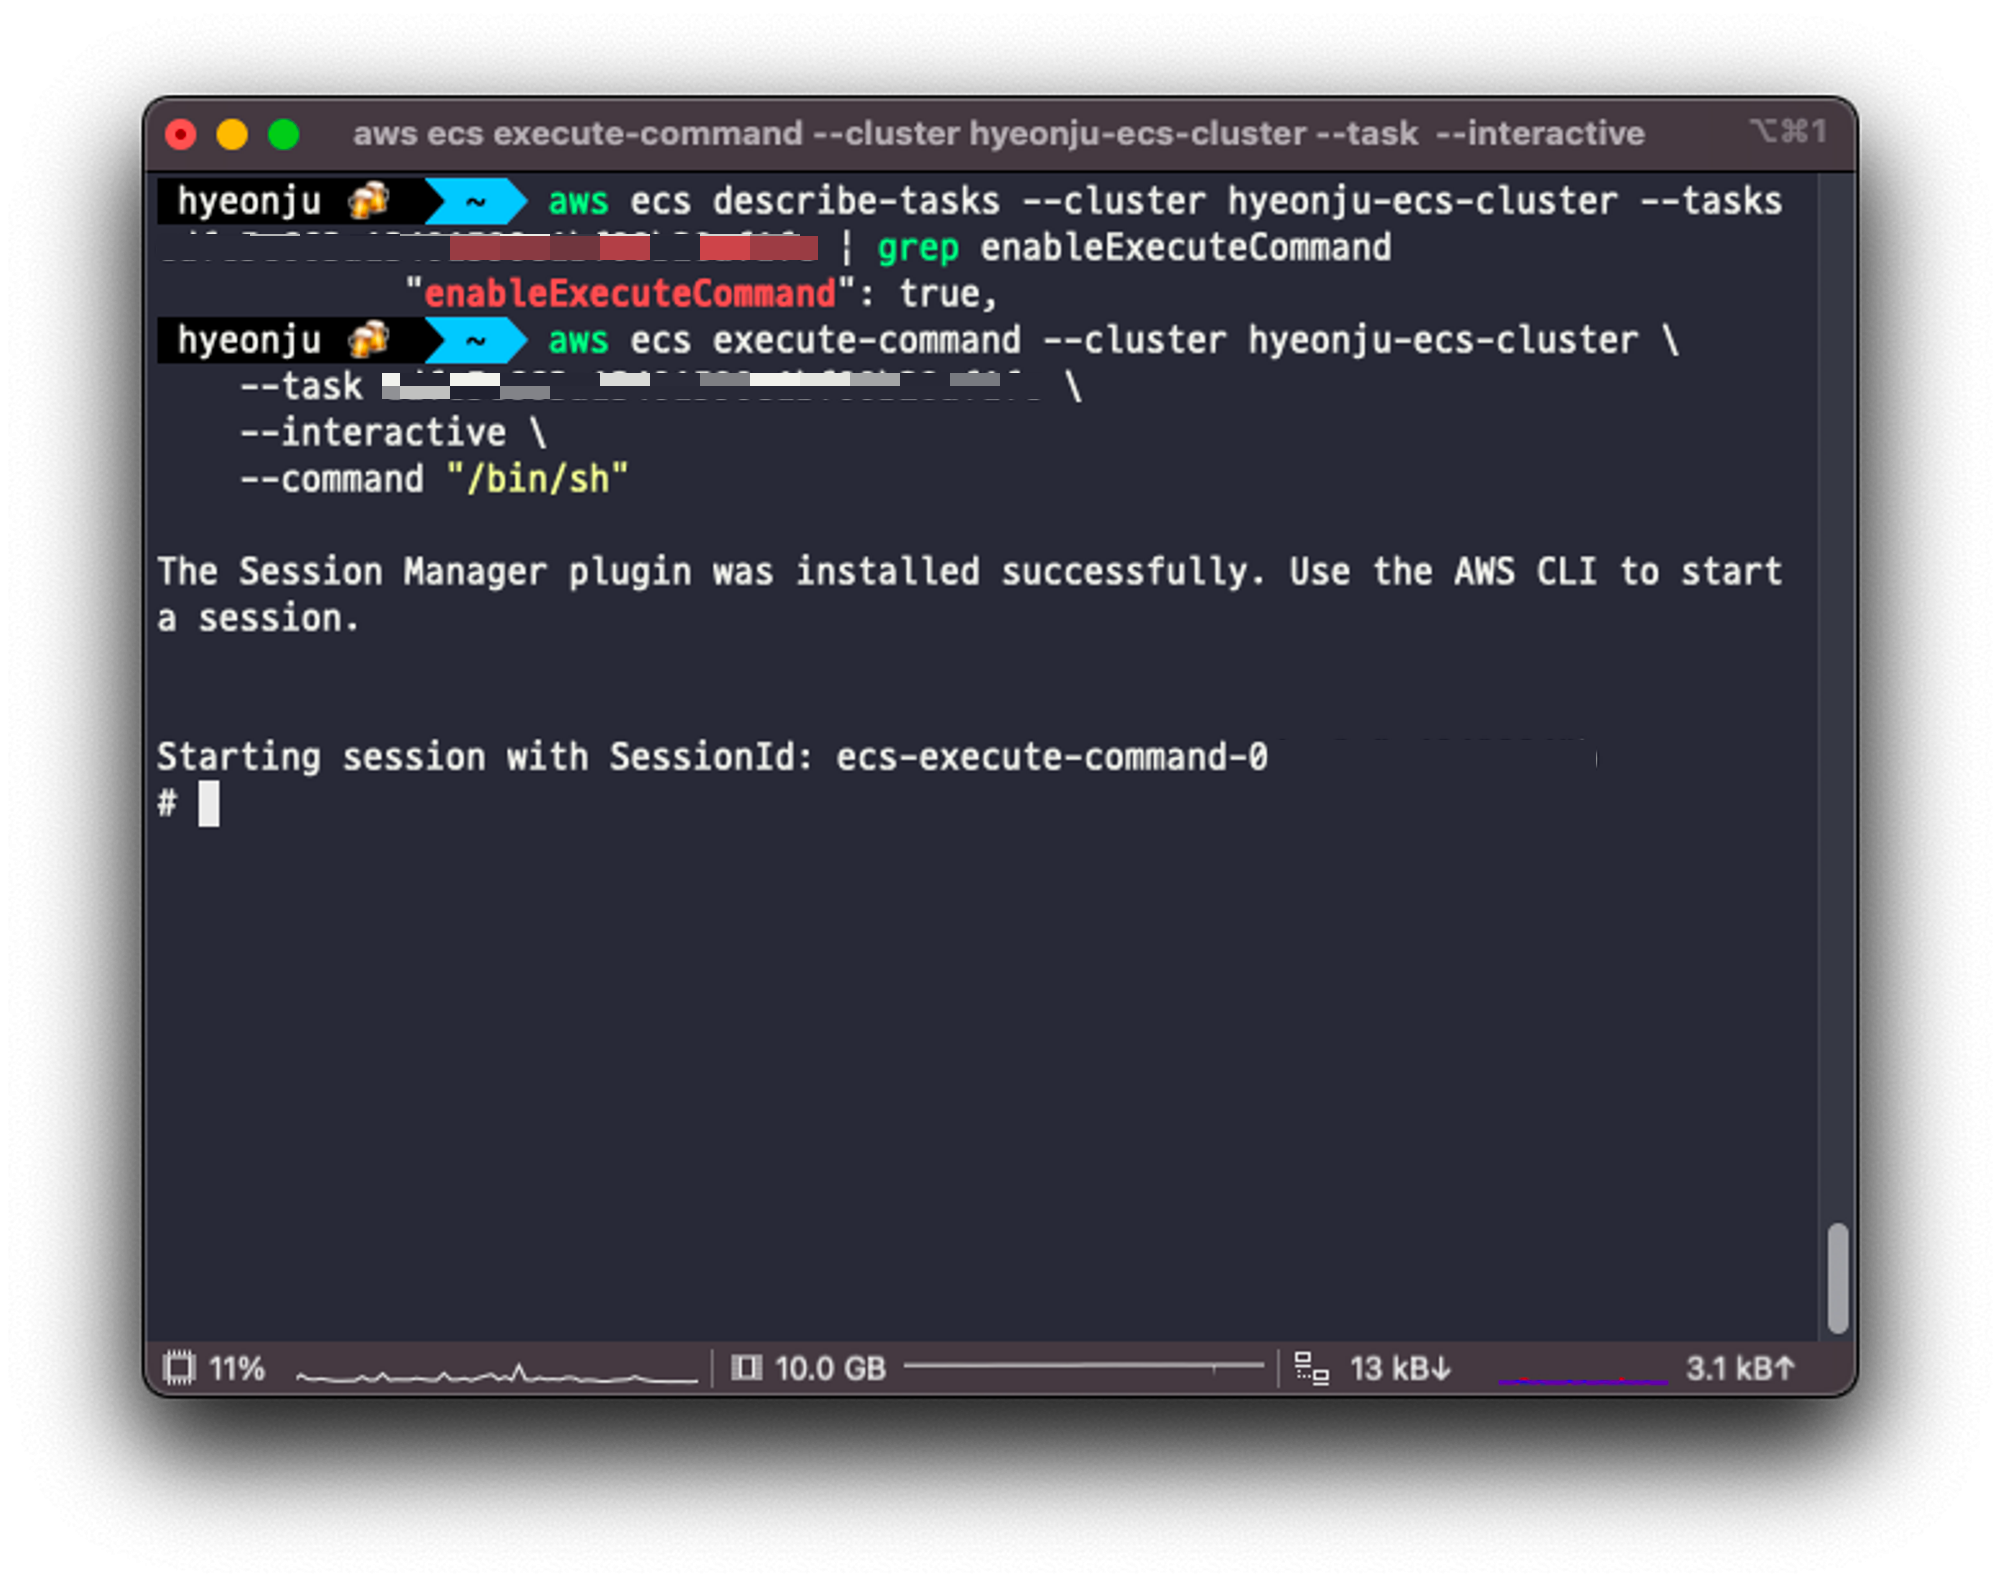Click the beer emoji in the second prompt

[x=368, y=340]
